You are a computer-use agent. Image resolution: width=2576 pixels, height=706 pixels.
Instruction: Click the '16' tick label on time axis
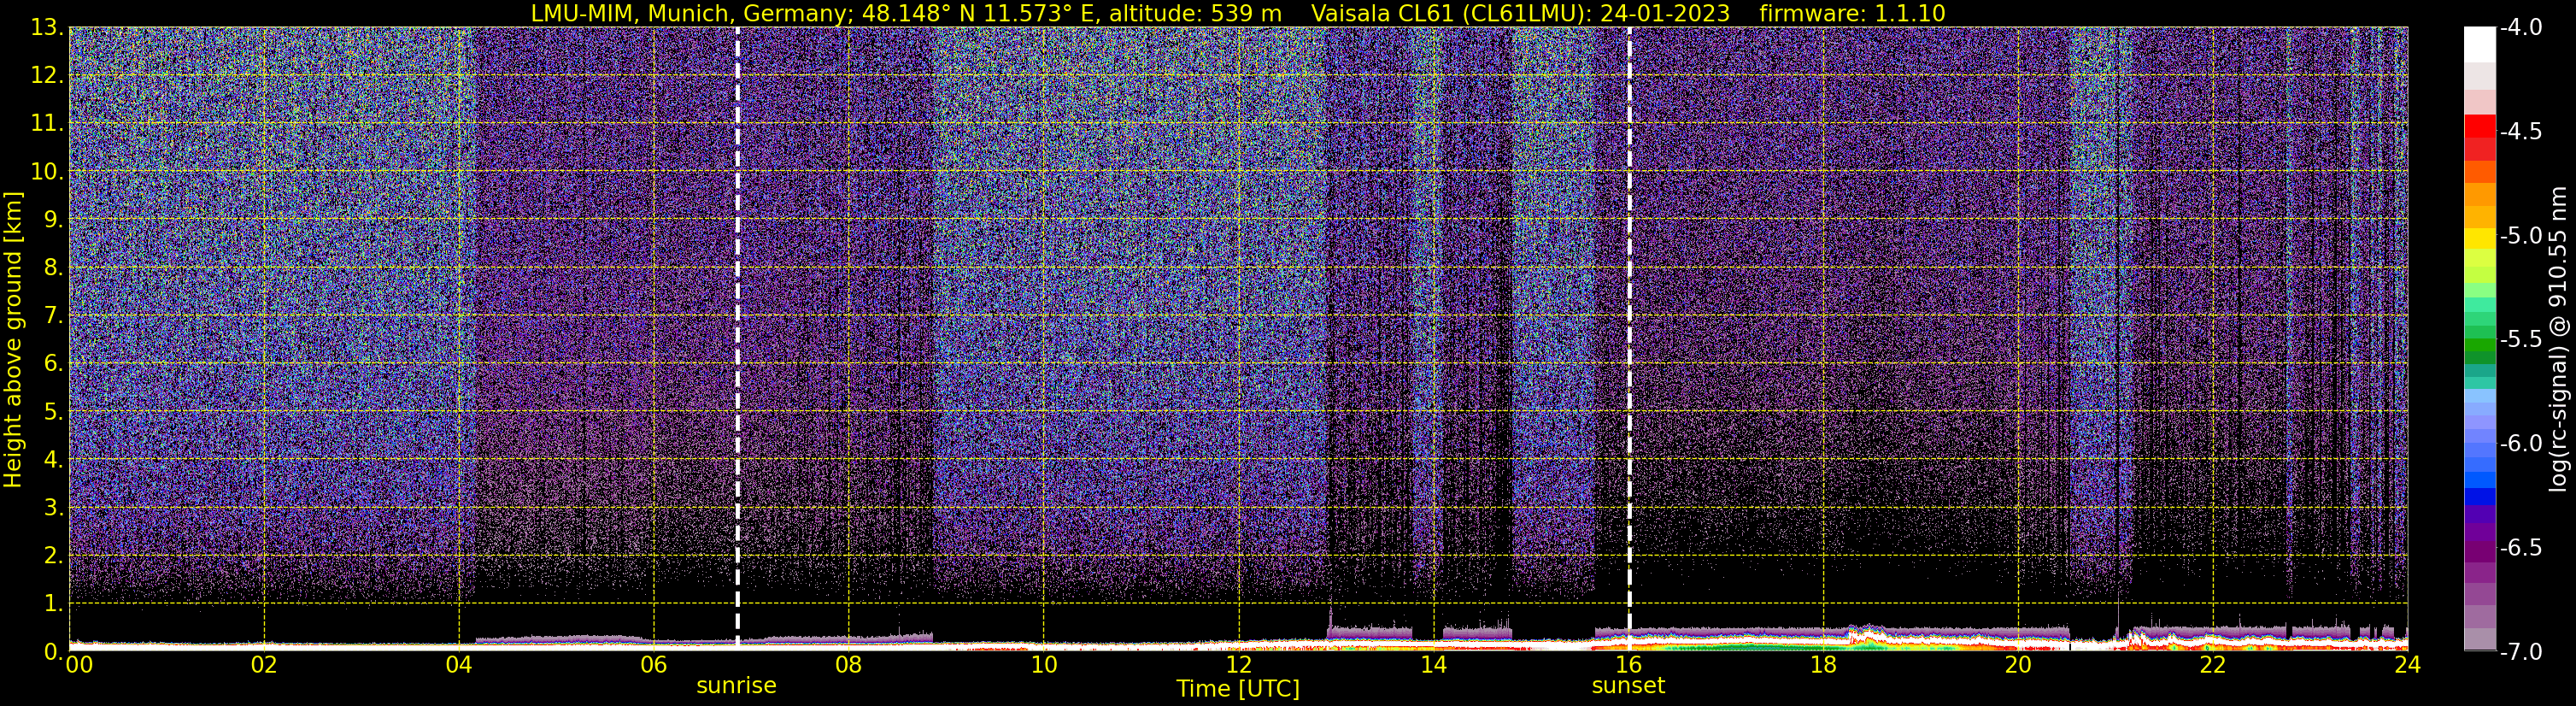1628,666
